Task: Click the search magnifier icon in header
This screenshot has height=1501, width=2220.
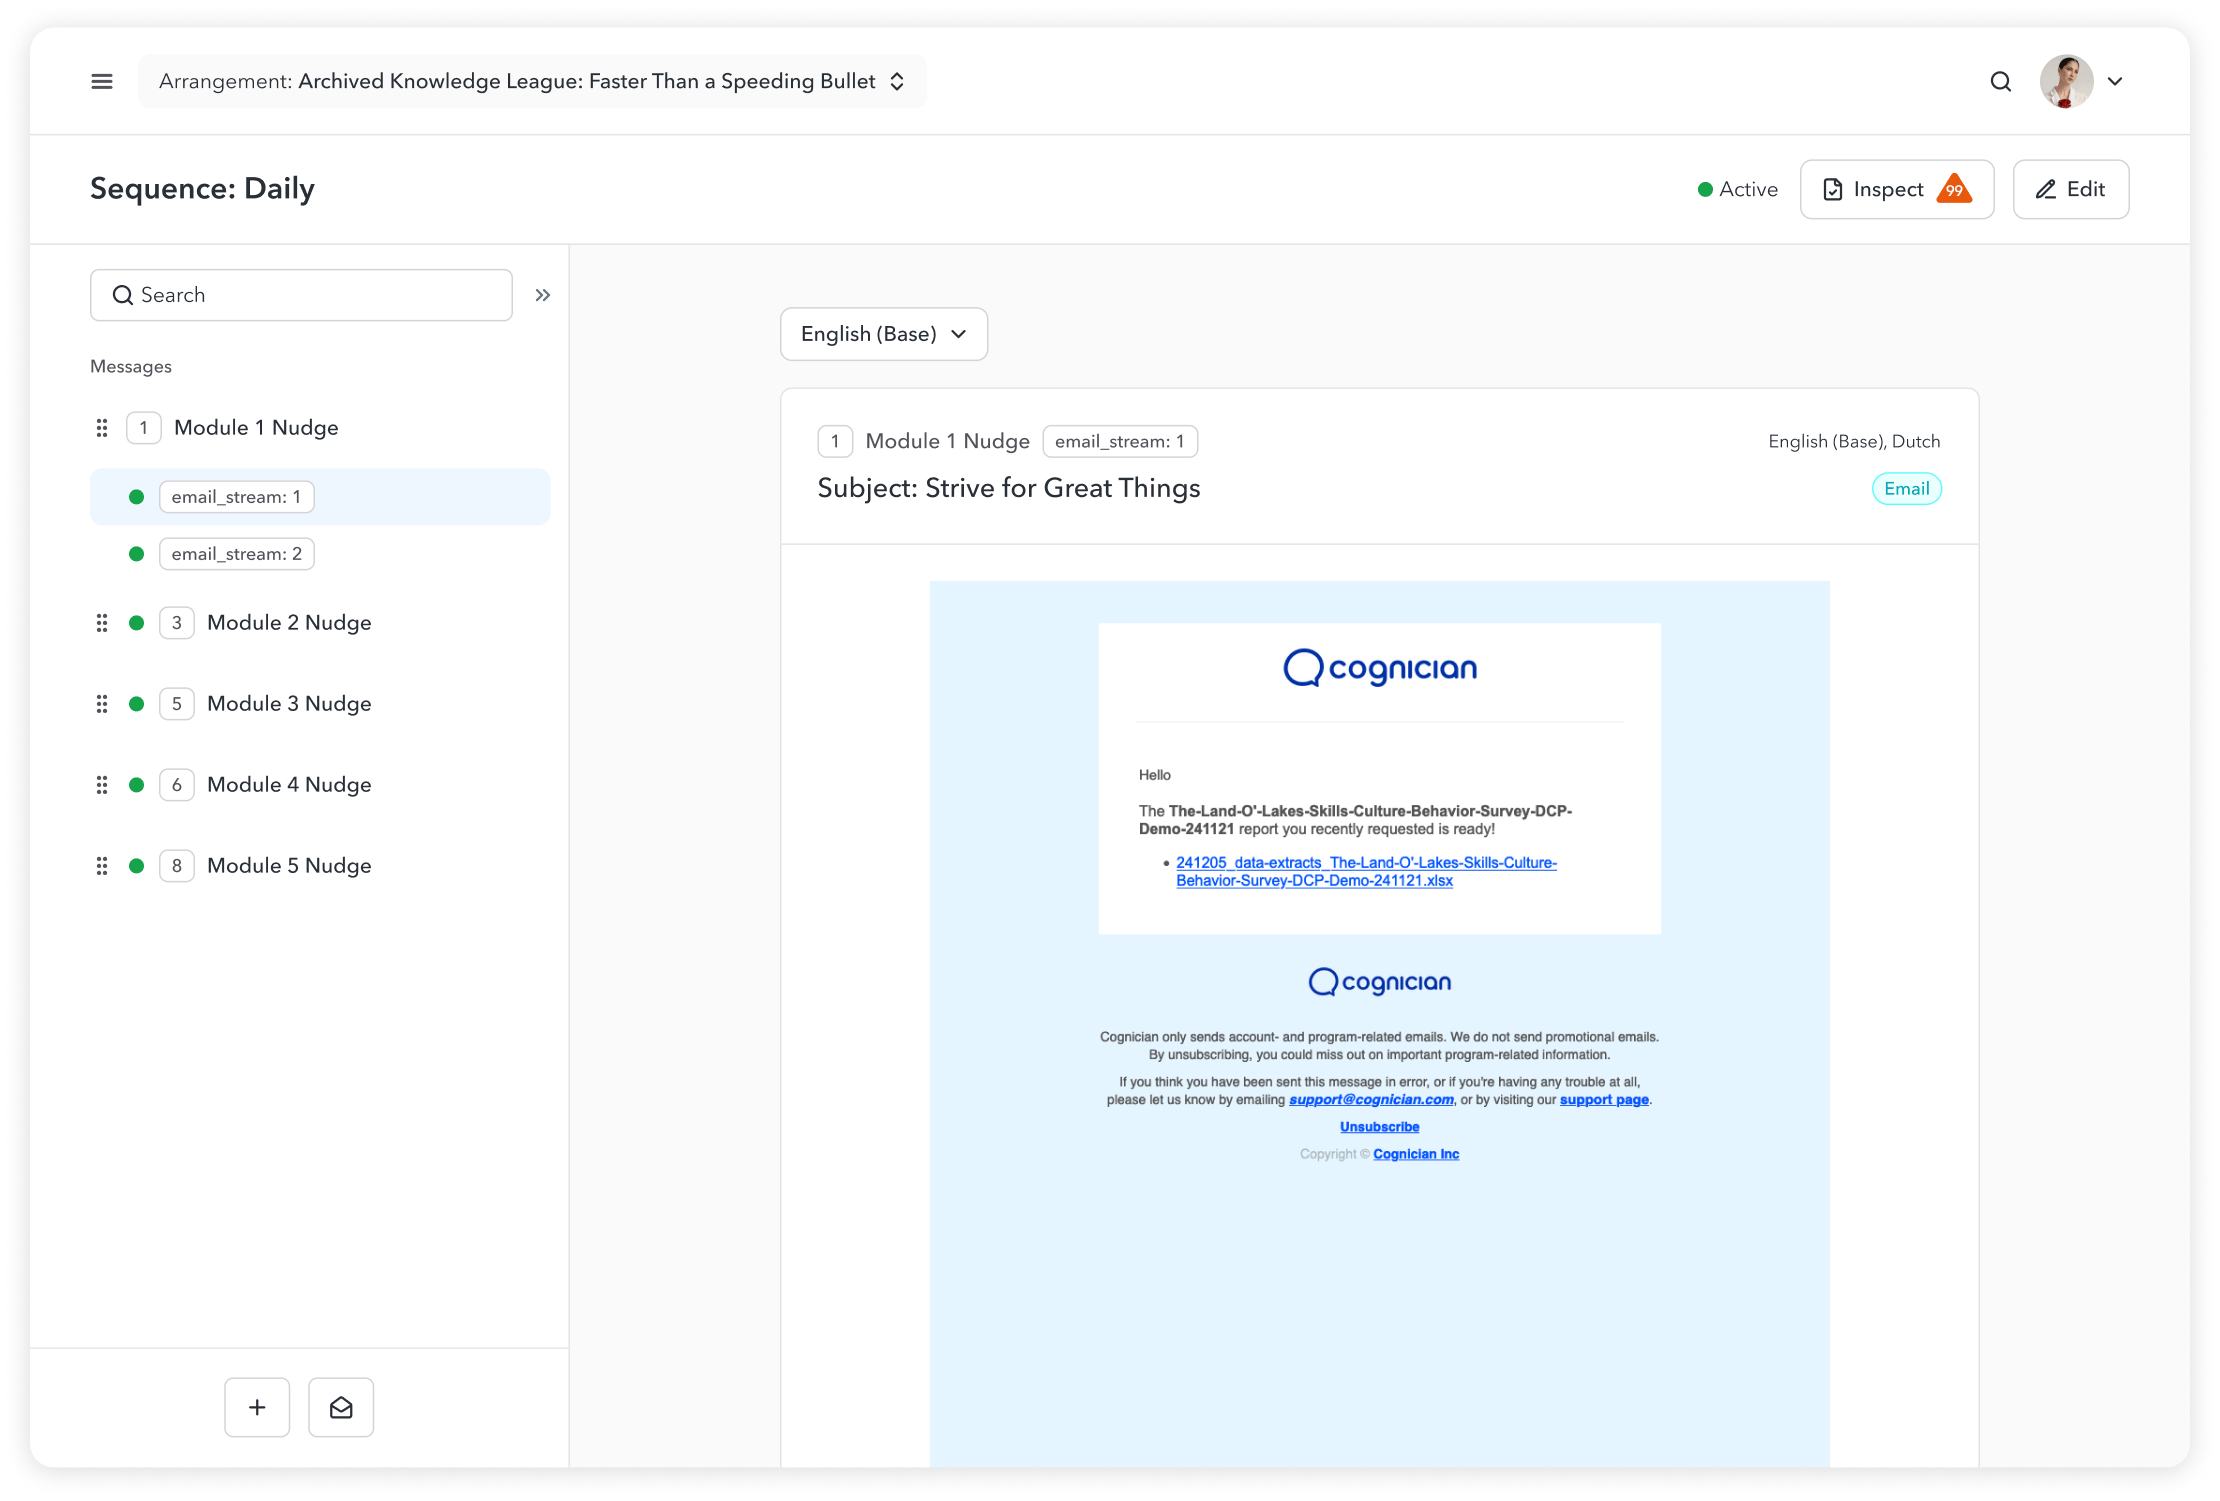Action: [2000, 81]
